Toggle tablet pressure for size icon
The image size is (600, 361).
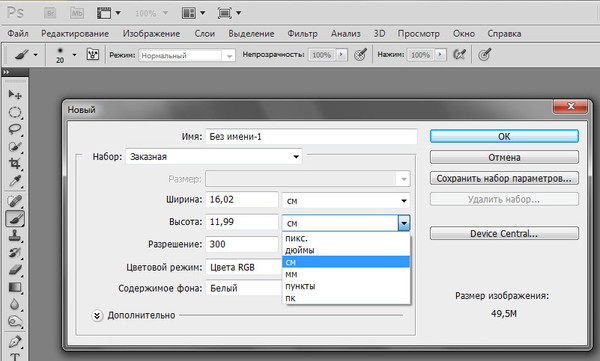click(x=484, y=55)
